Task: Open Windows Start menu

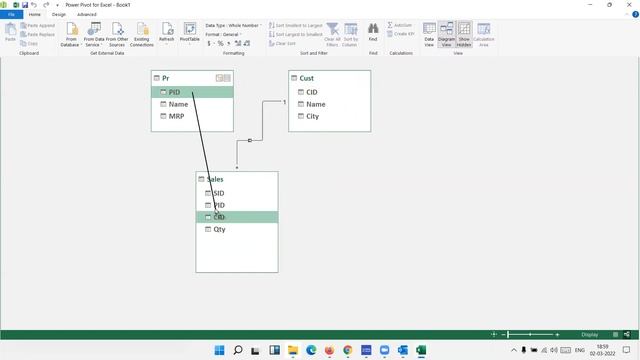Action: pos(220,350)
